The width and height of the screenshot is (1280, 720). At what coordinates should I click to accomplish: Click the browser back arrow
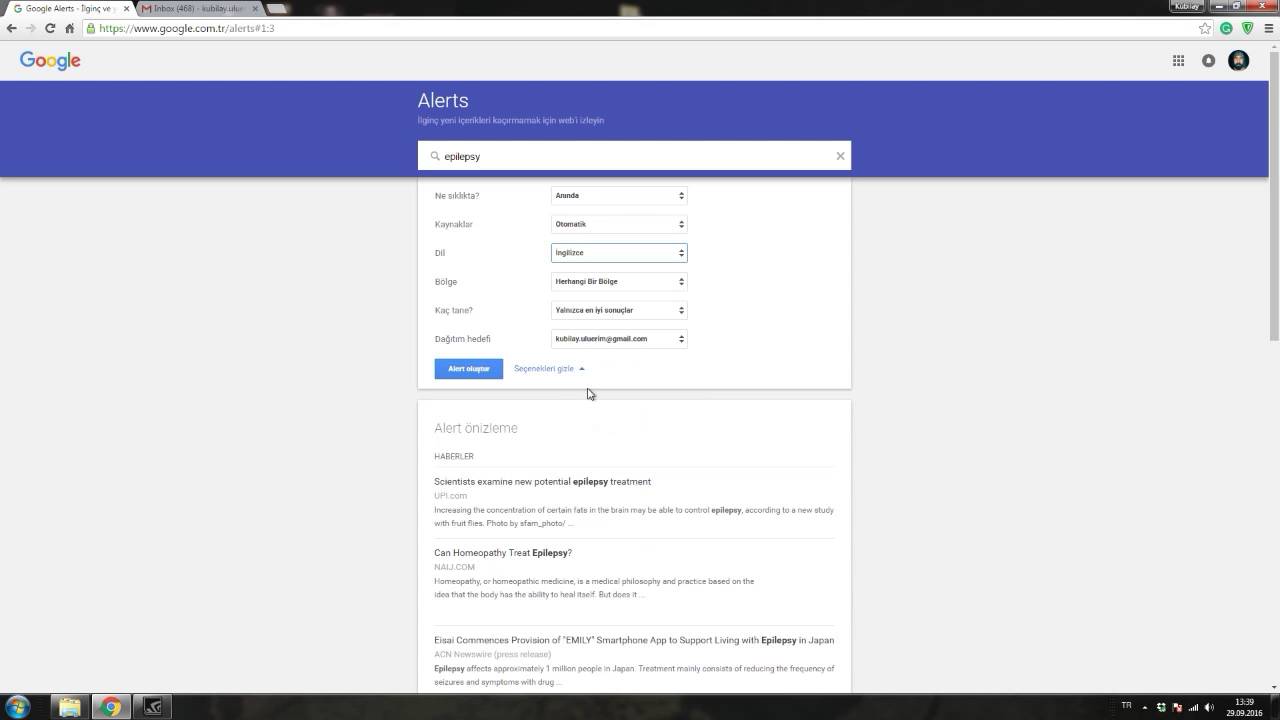pyautogui.click(x=11, y=28)
